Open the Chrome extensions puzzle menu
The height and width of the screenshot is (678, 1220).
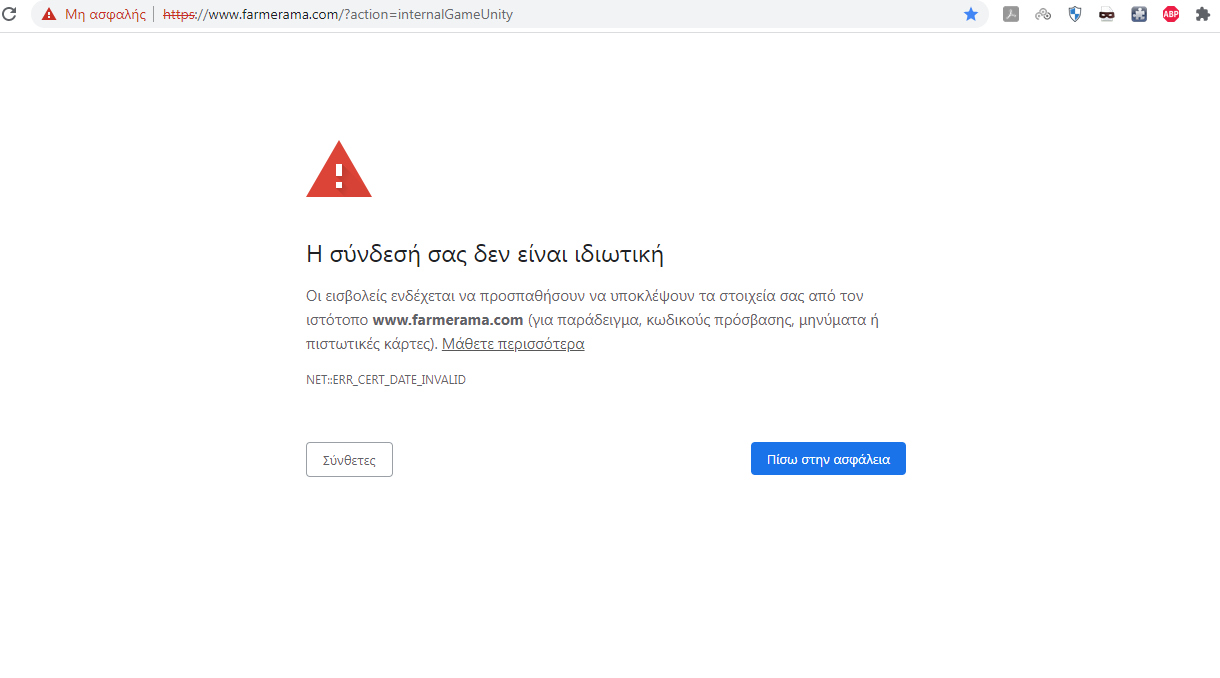[1203, 14]
